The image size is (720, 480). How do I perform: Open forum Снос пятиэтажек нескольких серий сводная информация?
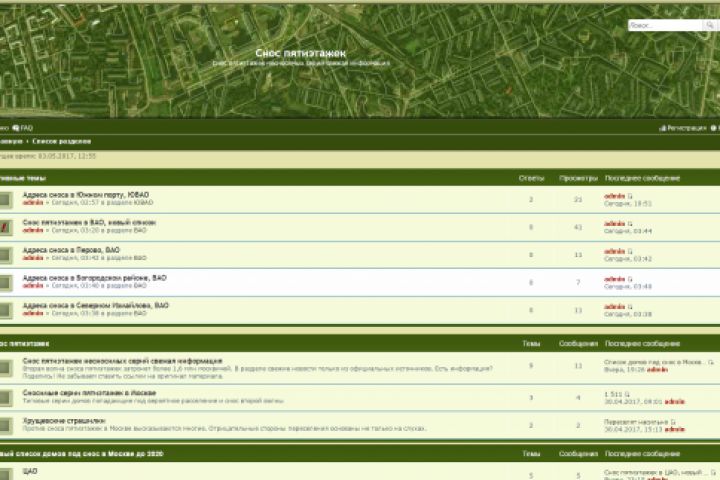pyautogui.click(x=122, y=361)
